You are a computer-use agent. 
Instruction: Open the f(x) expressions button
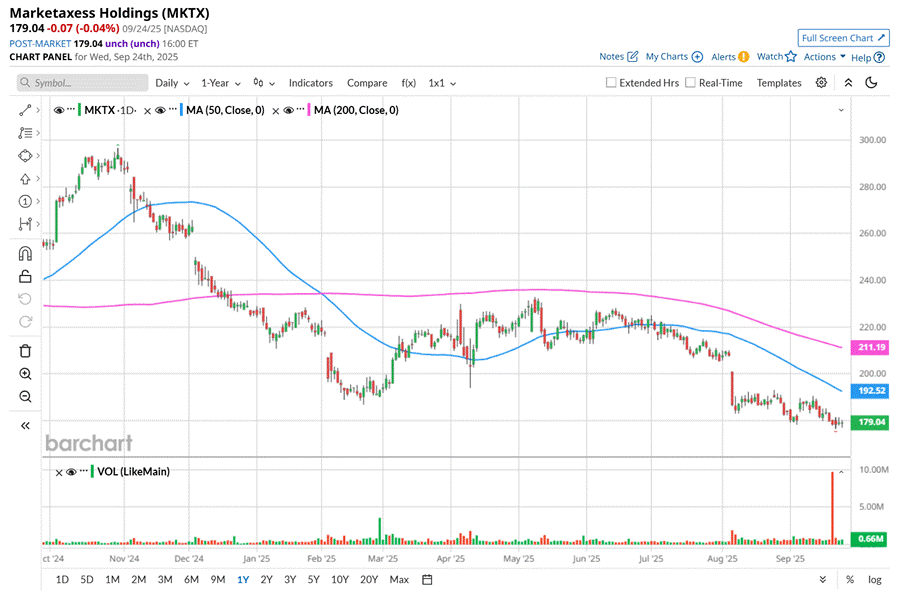pyautogui.click(x=408, y=83)
